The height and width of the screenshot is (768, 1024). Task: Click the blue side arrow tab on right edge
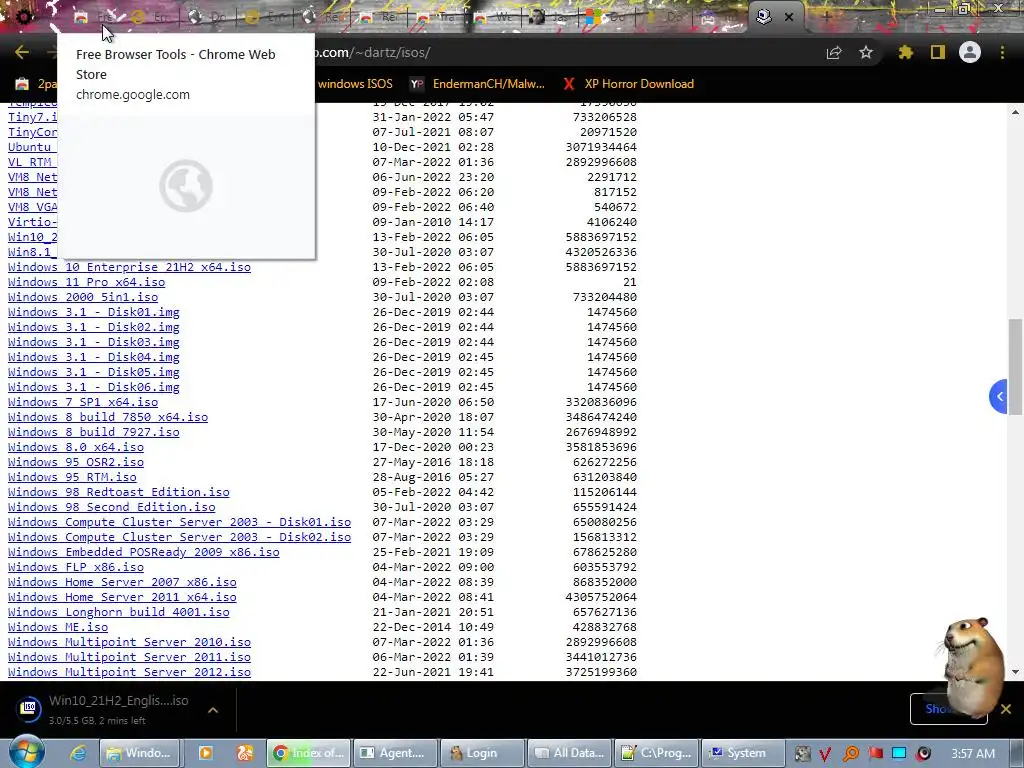click(x=998, y=396)
